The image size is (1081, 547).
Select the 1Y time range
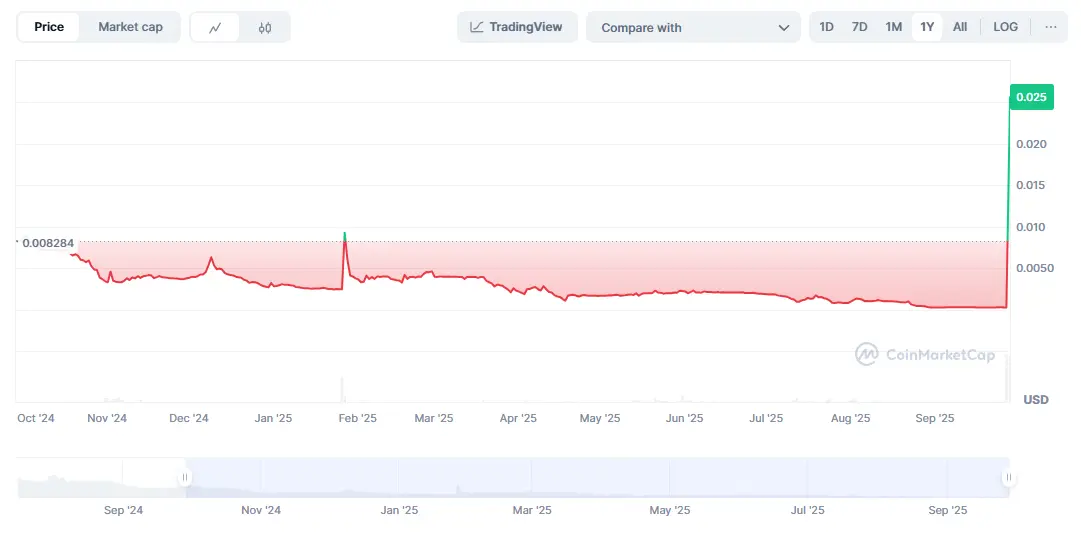(927, 27)
